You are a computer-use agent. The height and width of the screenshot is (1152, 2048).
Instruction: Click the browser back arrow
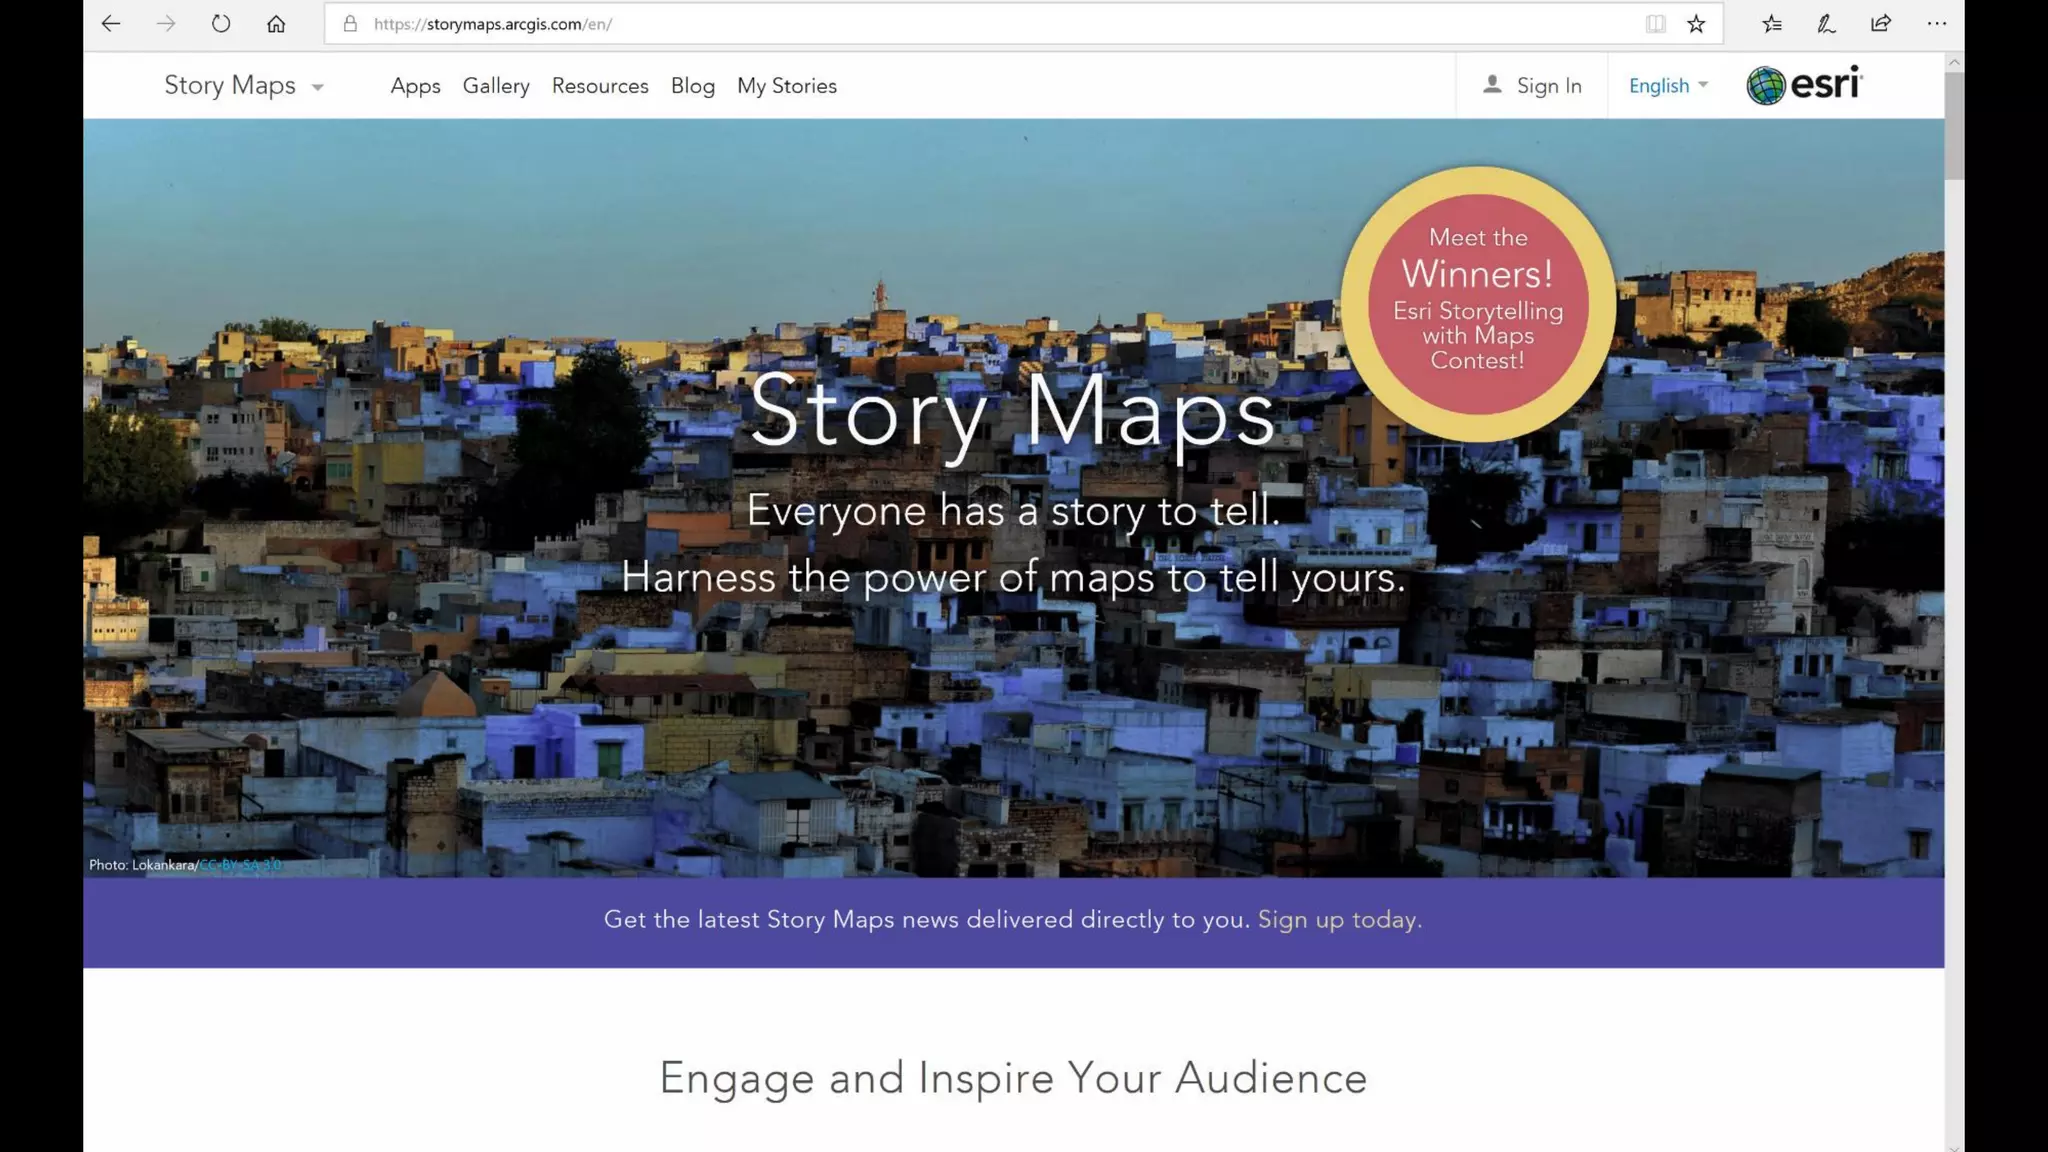(x=111, y=24)
